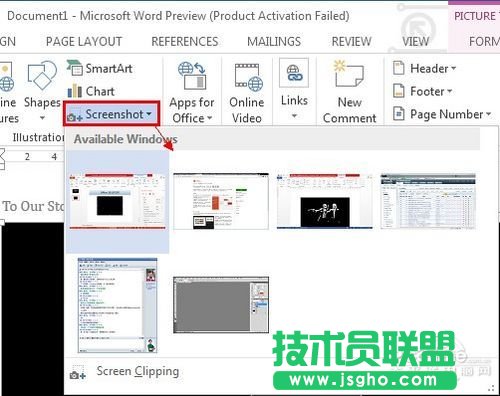Switch to the VIEW tab
Viewport: 500px width, 396px height.
415,41
